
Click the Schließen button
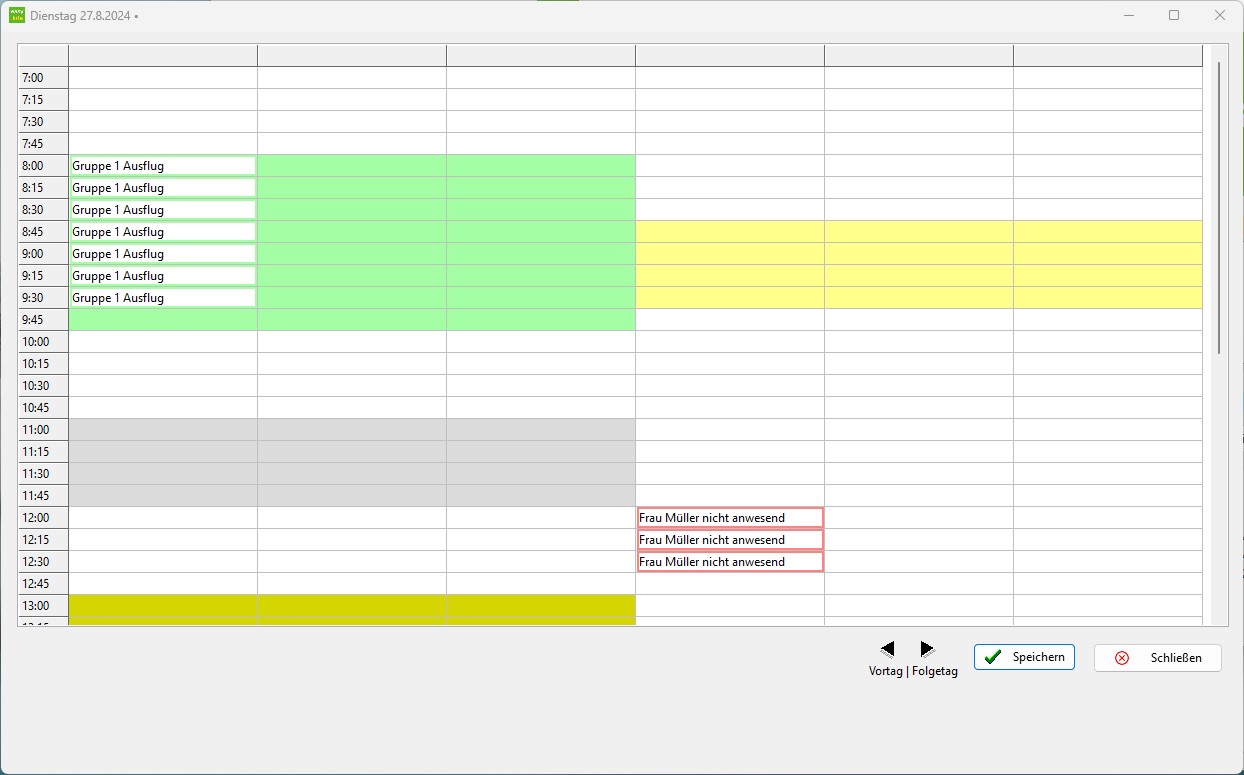pyautogui.click(x=1157, y=658)
